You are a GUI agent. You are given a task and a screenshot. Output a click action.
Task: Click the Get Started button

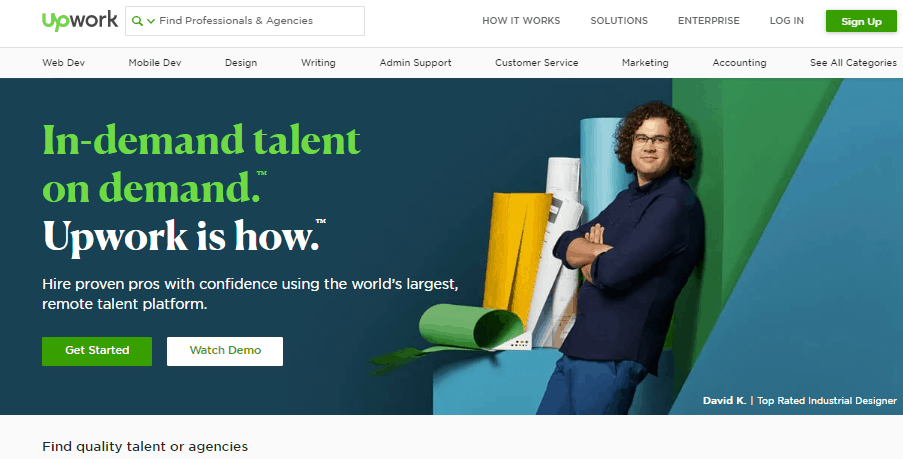pos(97,351)
